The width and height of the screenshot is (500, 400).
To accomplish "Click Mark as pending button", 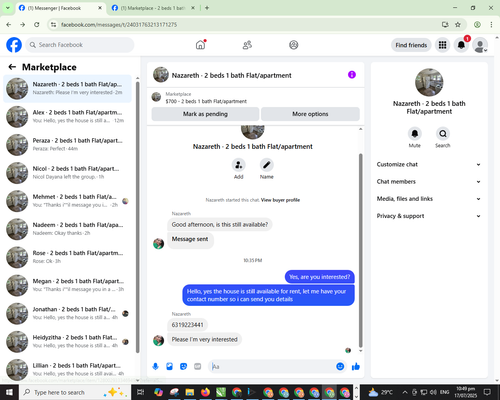I will (205, 114).
